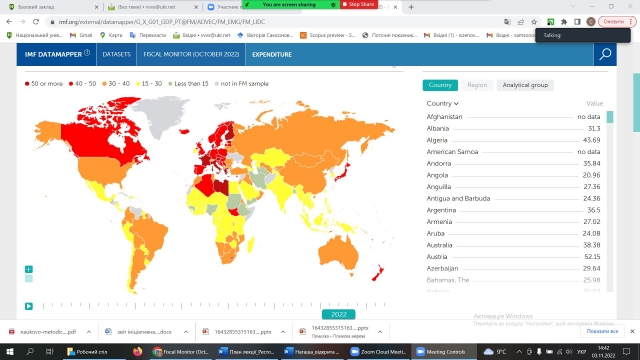Toggle the 'Less than 15' legend category
The width and height of the screenshot is (640, 360).
click(188, 84)
